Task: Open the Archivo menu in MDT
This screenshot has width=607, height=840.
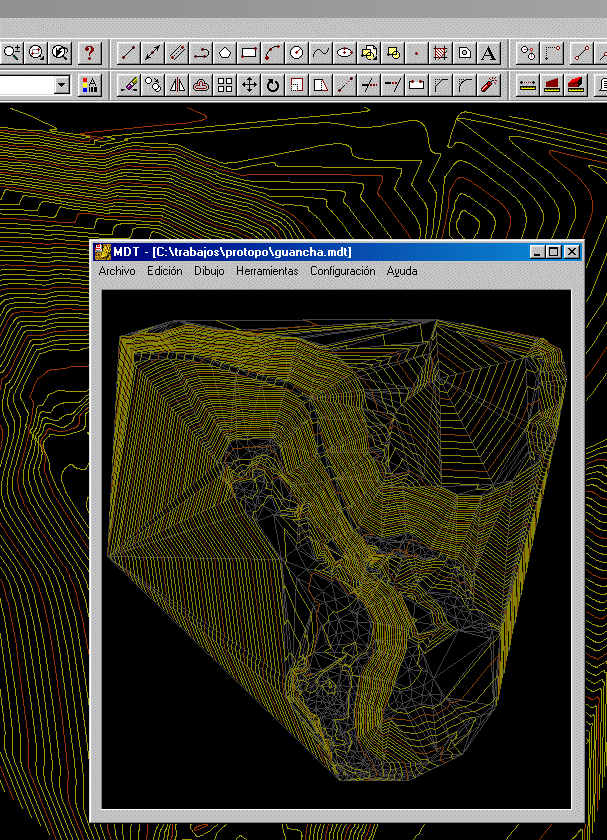Action: point(117,271)
